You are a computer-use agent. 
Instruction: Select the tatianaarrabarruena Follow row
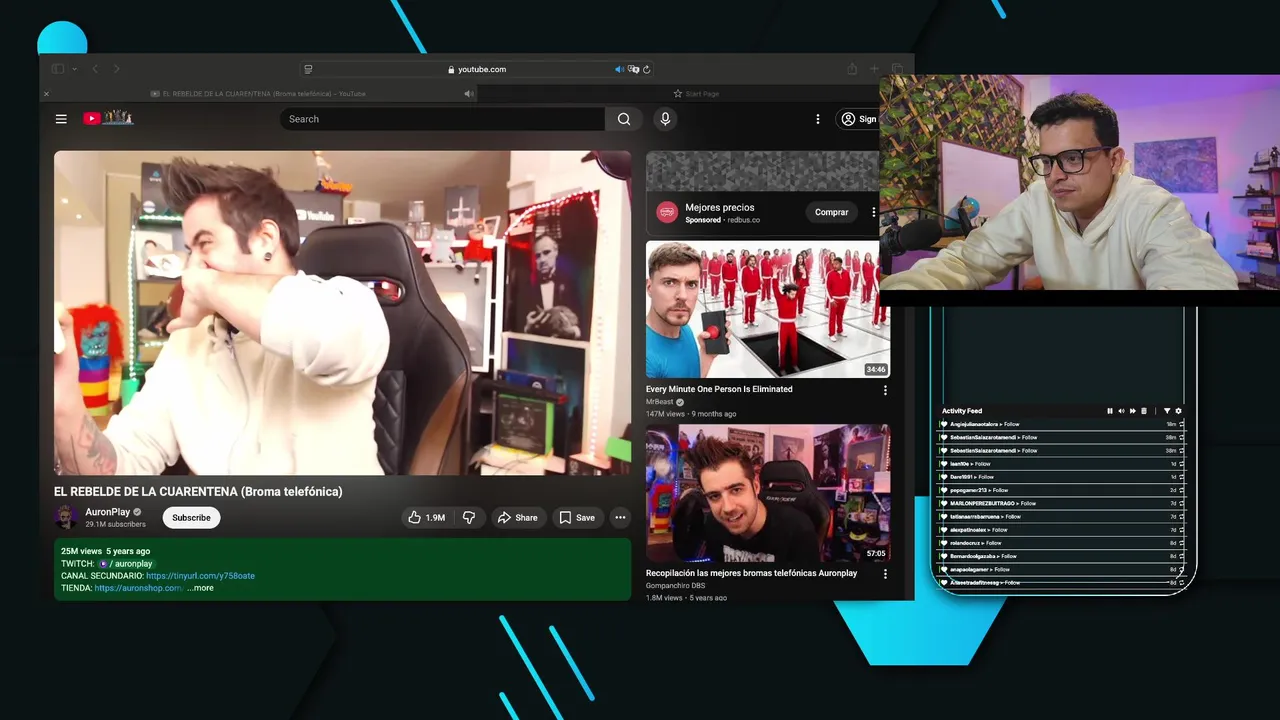1062,516
